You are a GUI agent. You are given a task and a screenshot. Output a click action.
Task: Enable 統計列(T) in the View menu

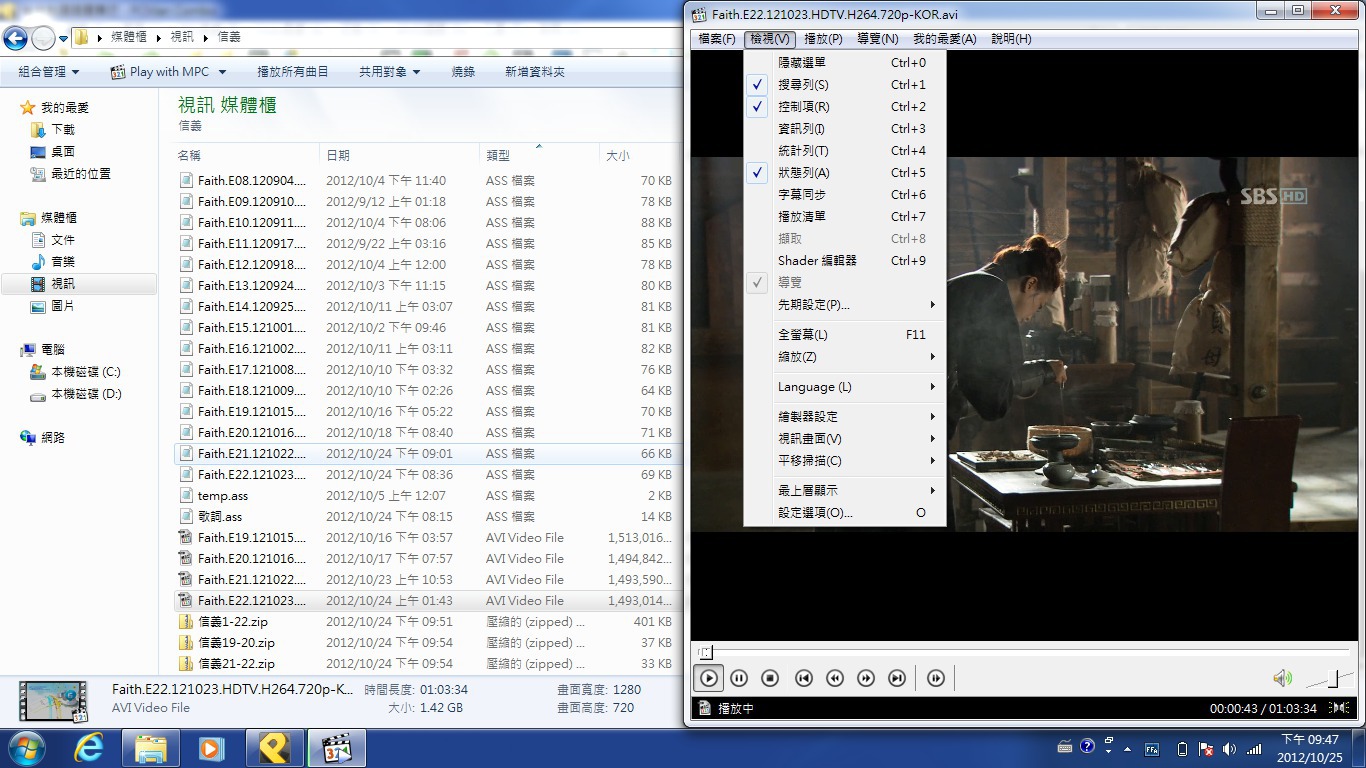pyautogui.click(x=845, y=151)
